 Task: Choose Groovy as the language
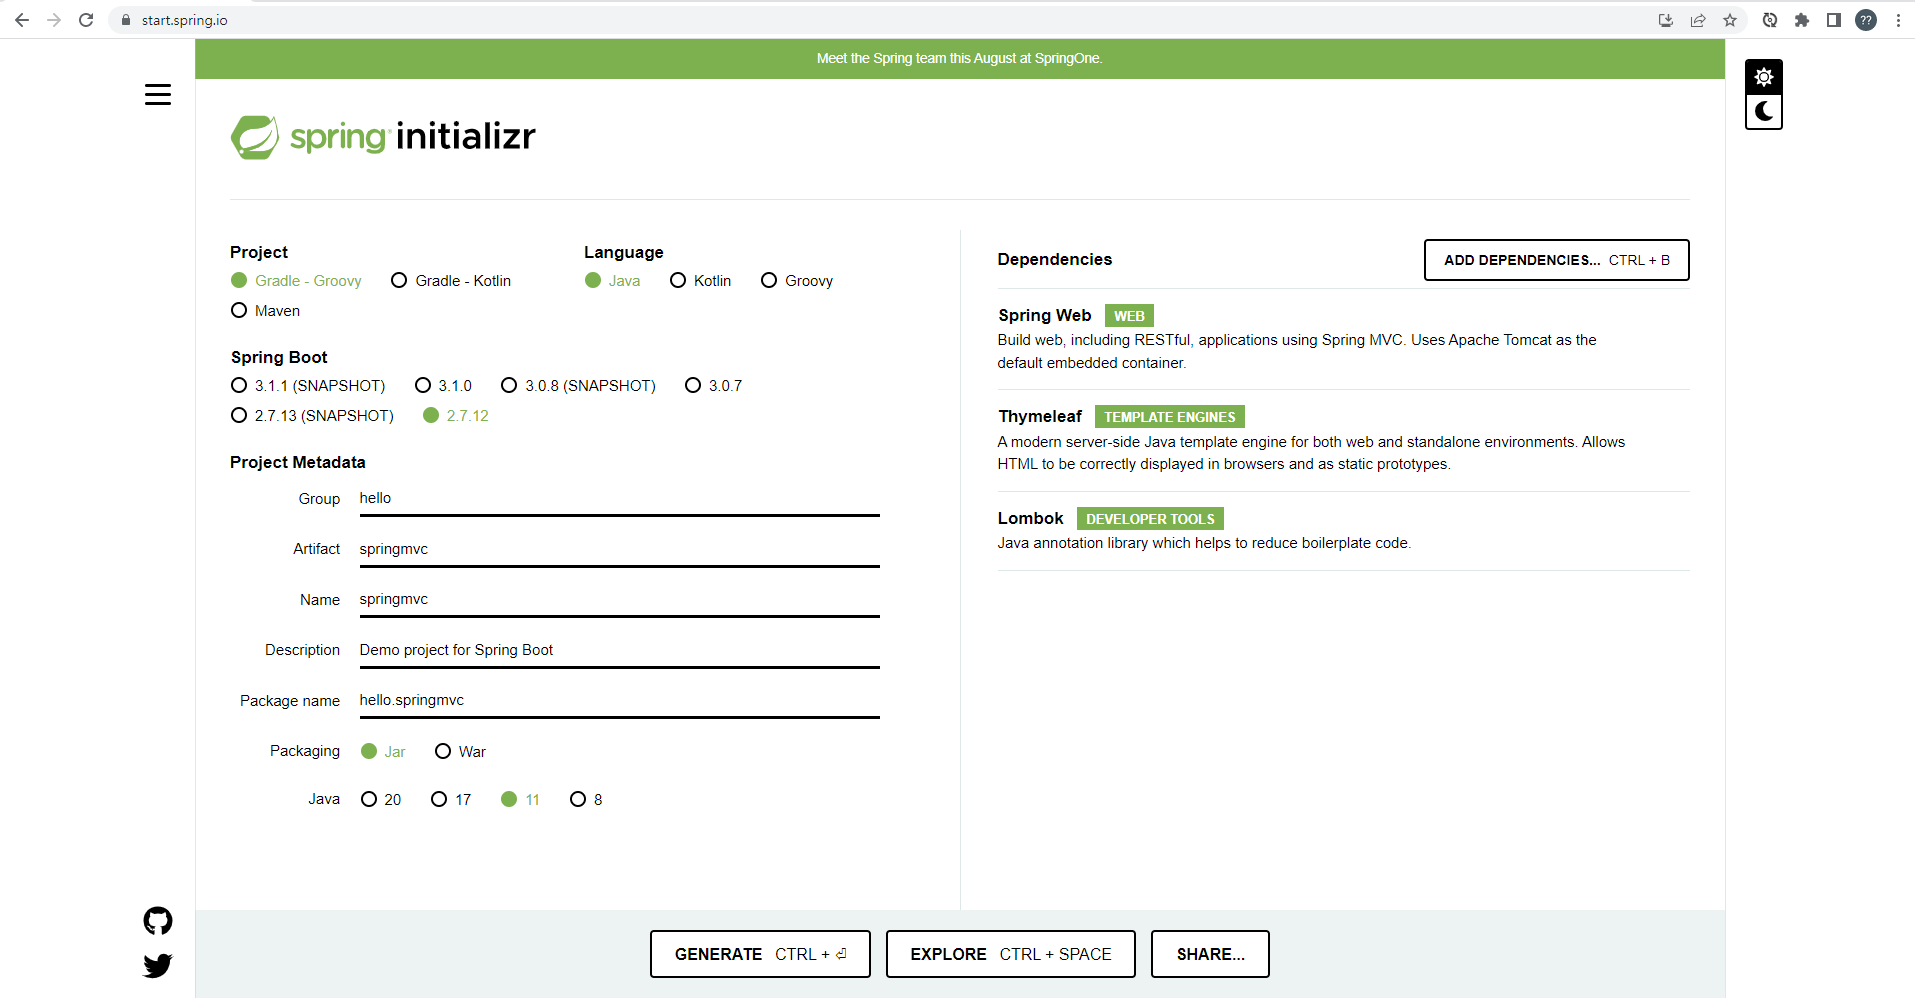797,281
